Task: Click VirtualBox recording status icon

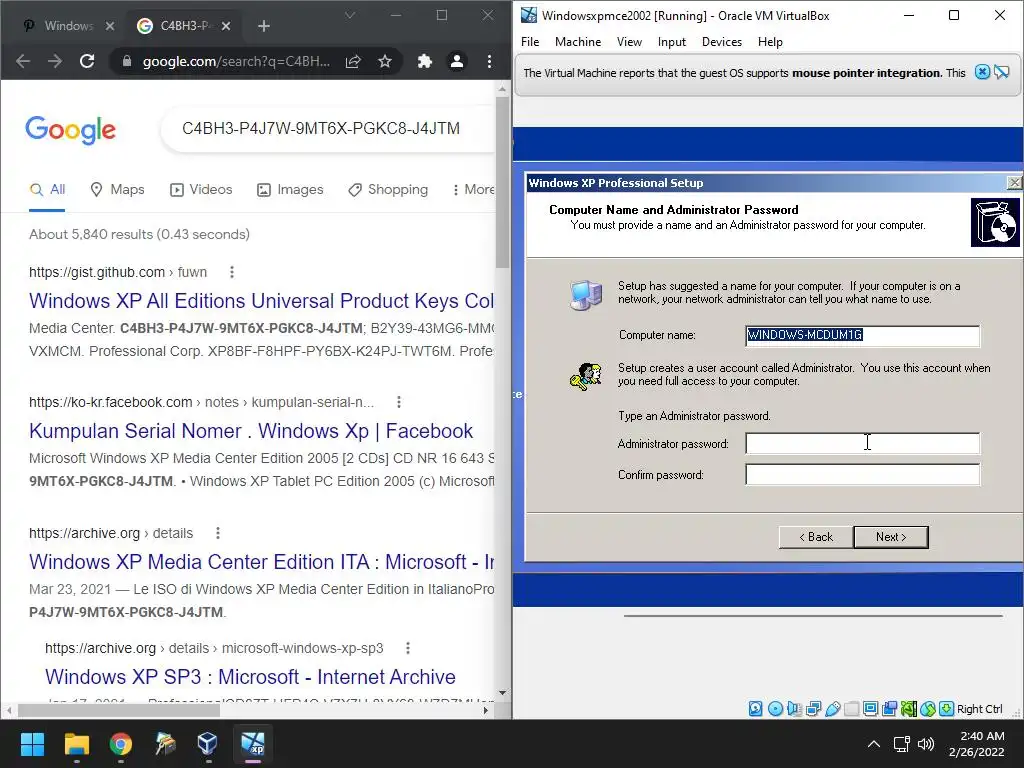Action: click(x=889, y=709)
